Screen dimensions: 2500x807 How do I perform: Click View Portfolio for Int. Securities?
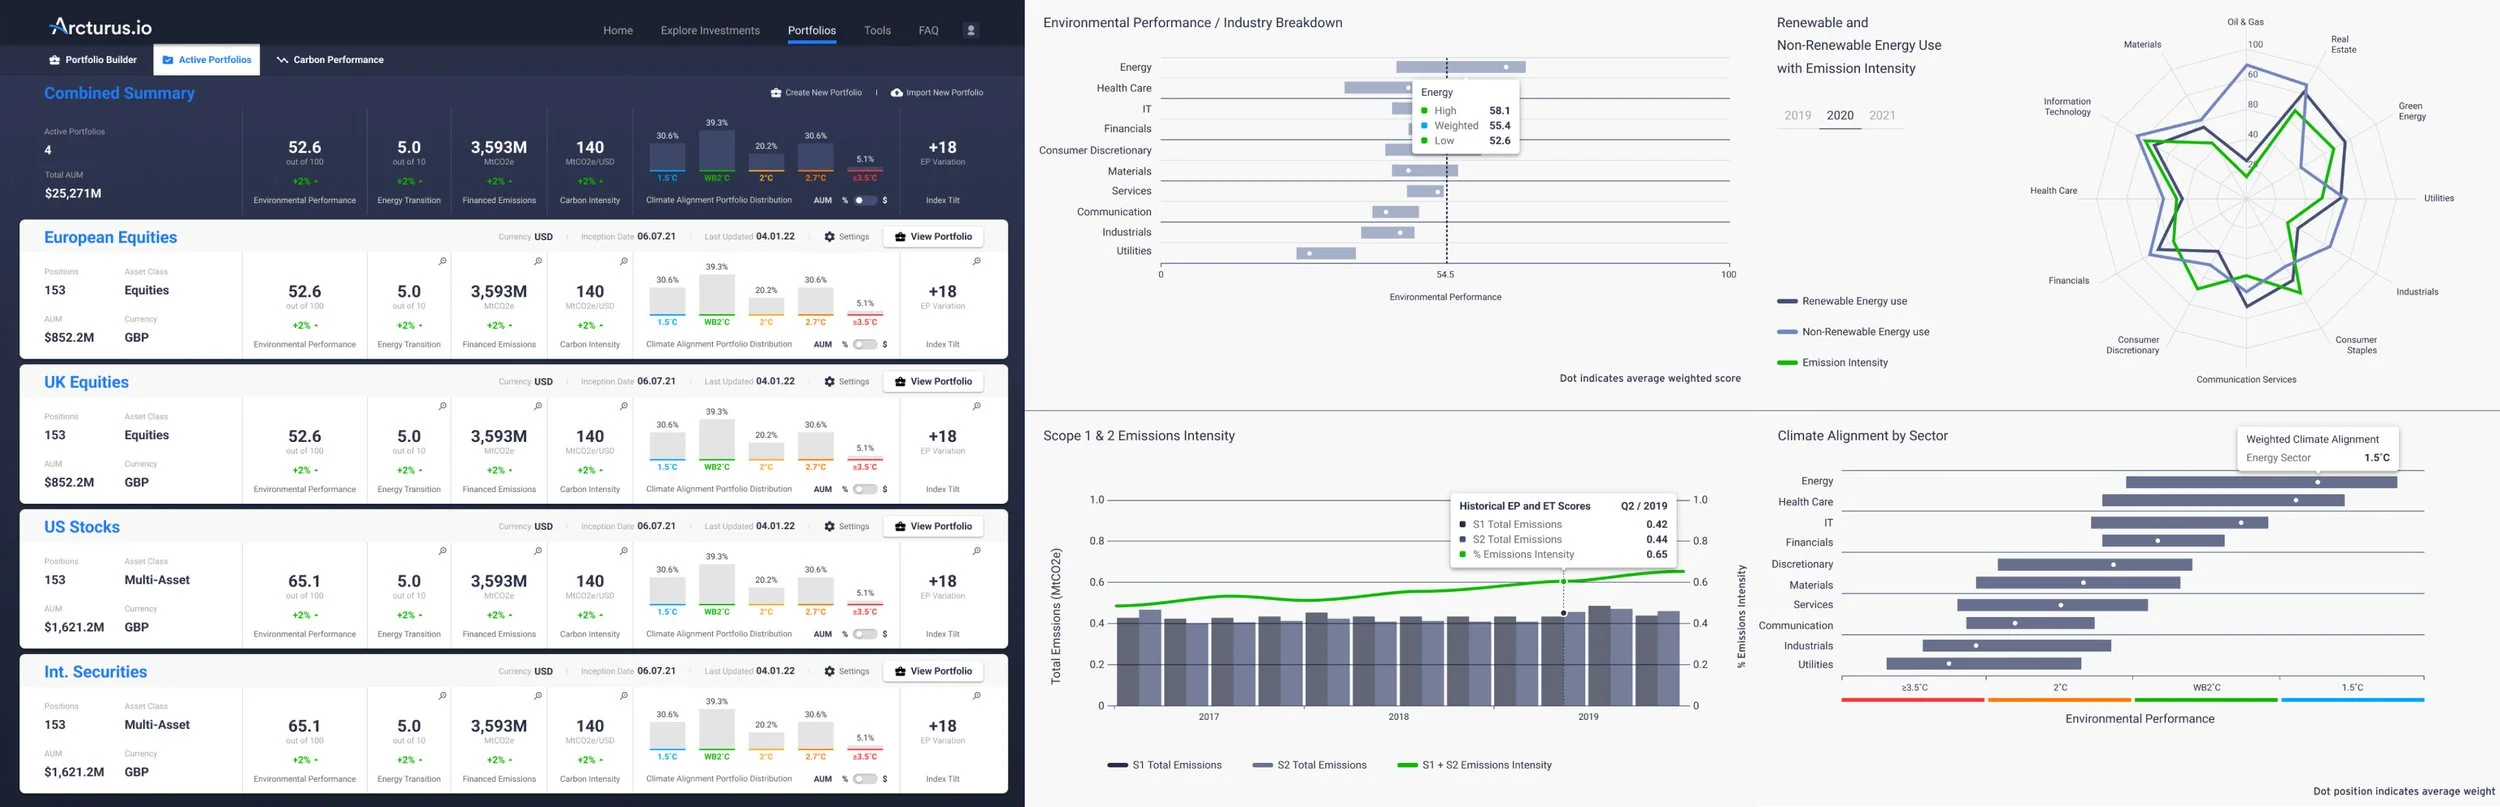pos(933,672)
